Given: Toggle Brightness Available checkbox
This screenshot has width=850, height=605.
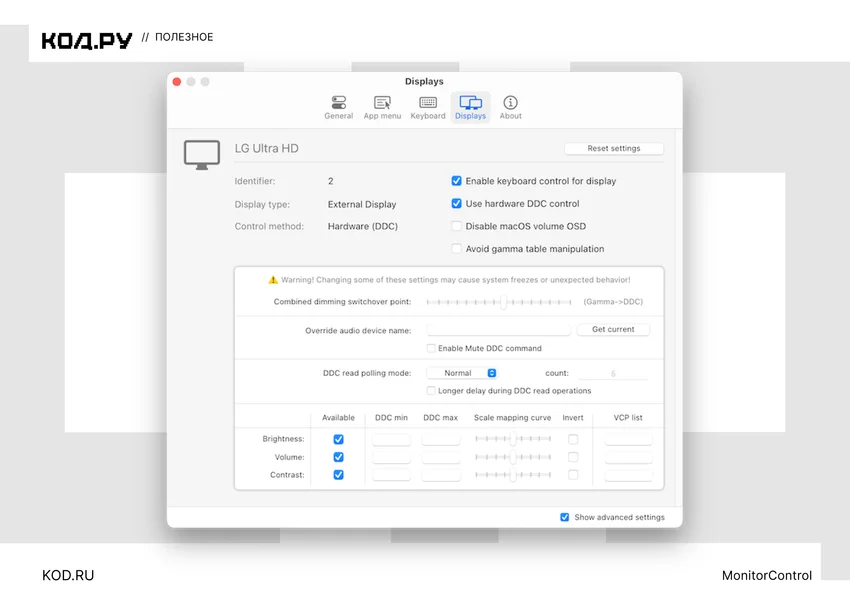Looking at the screenshot, I should coord(338,439).
